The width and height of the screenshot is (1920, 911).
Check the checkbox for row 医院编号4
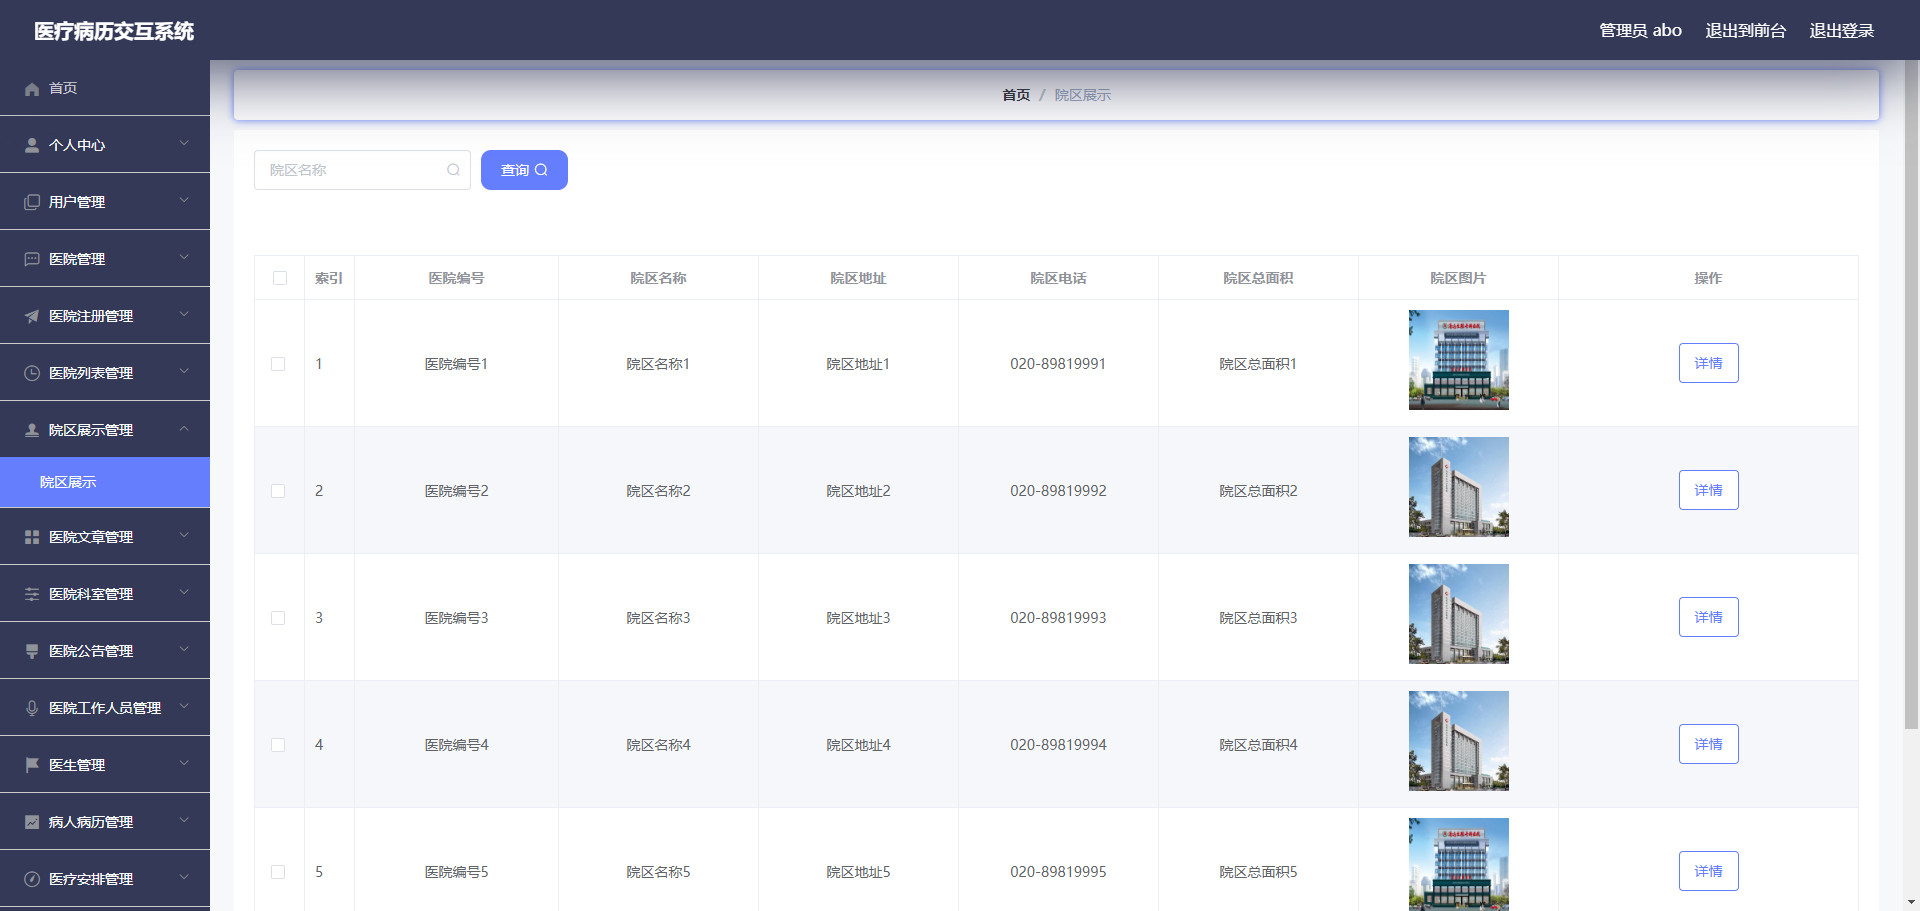[x=278, y=745]
